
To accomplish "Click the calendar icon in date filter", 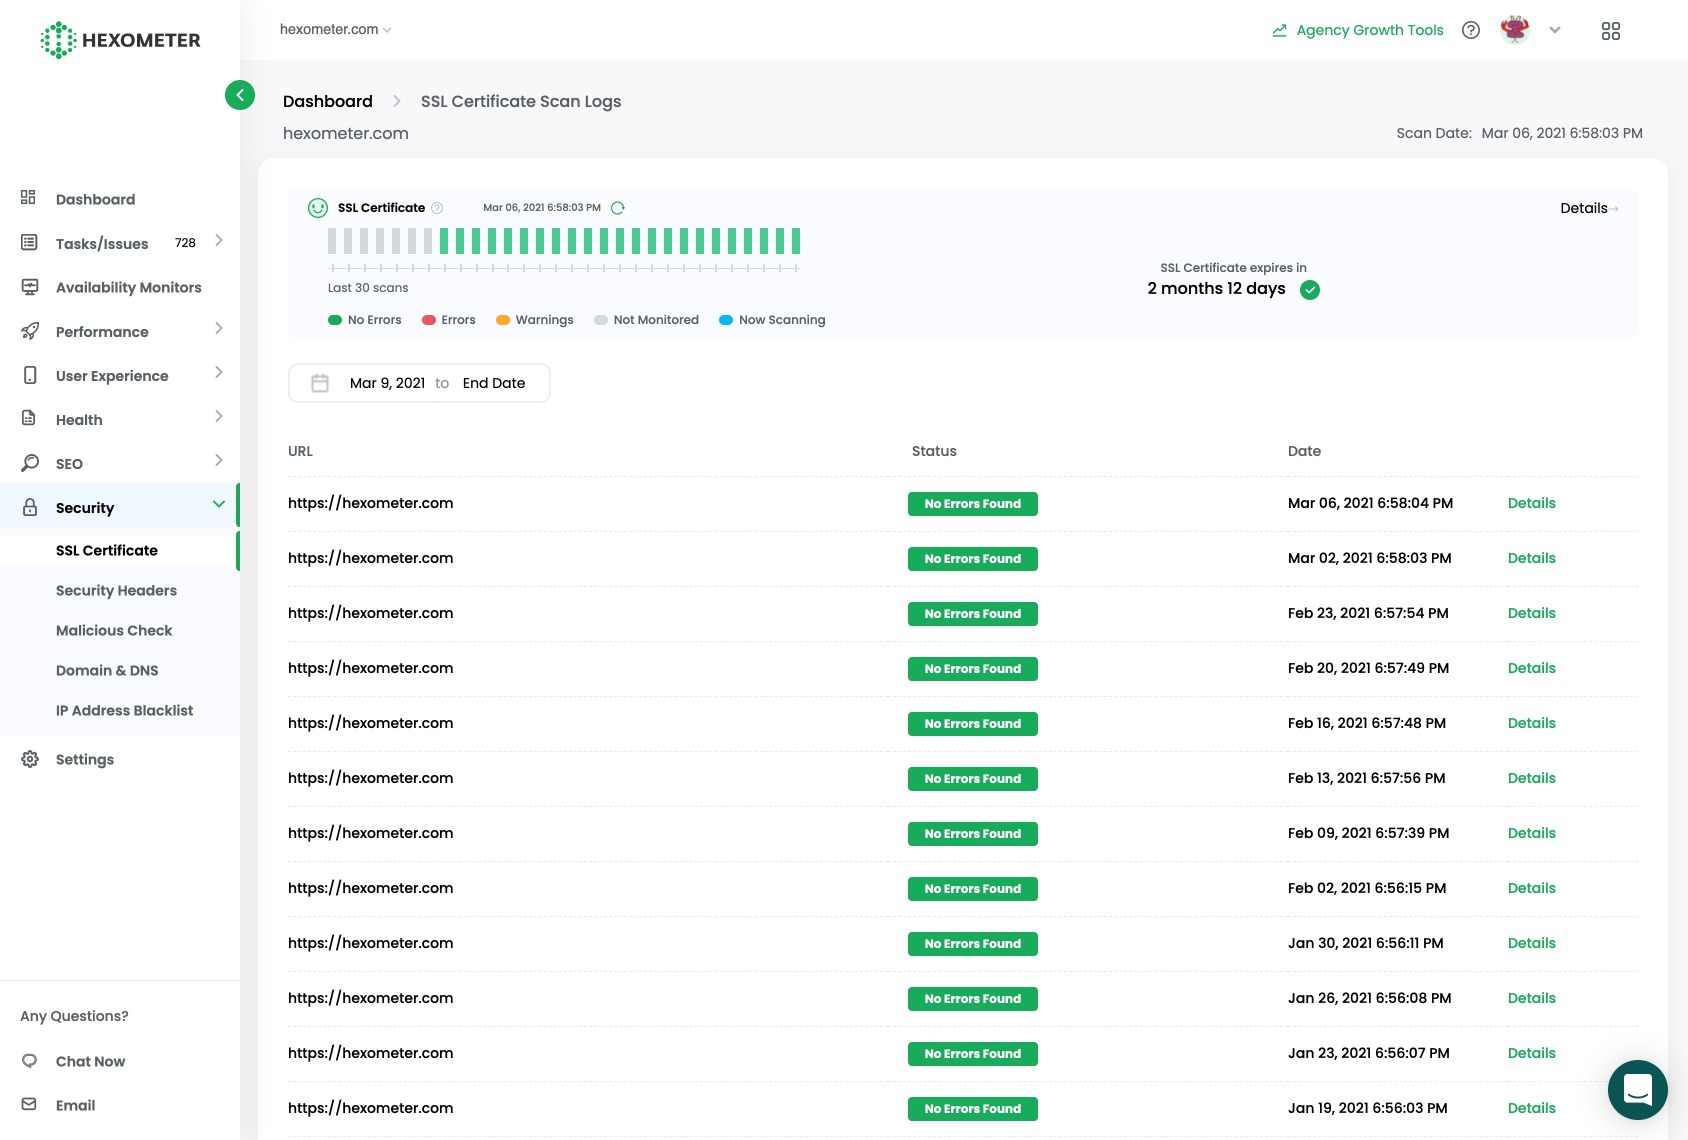I will (320, 383).
